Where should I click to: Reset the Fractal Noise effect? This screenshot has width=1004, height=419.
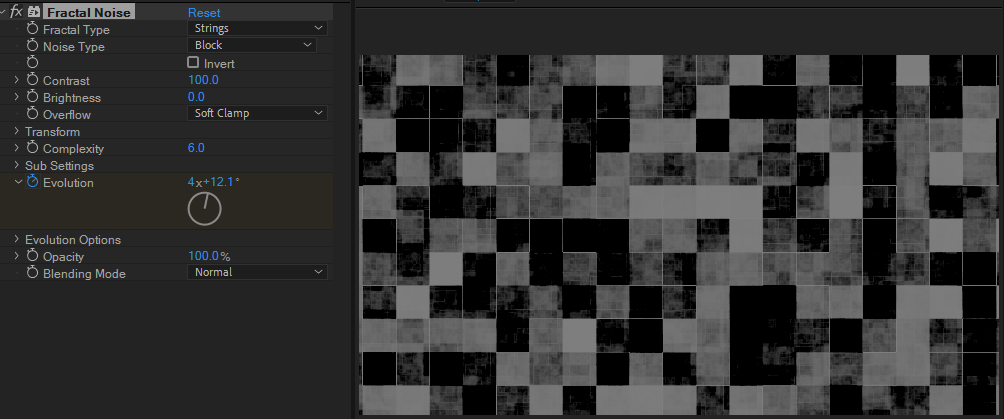[204, 12]
